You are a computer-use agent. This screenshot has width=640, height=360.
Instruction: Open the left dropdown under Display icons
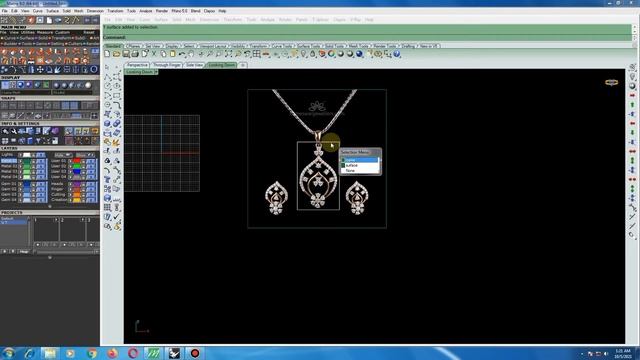tap(26, 93)
